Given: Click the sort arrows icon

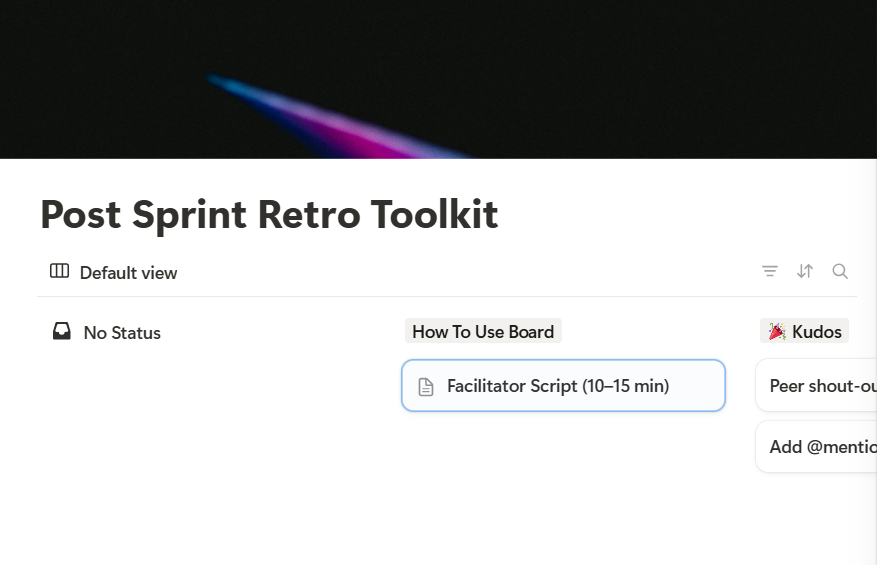Looking at the screenshot, I should [x=805, y=271].
